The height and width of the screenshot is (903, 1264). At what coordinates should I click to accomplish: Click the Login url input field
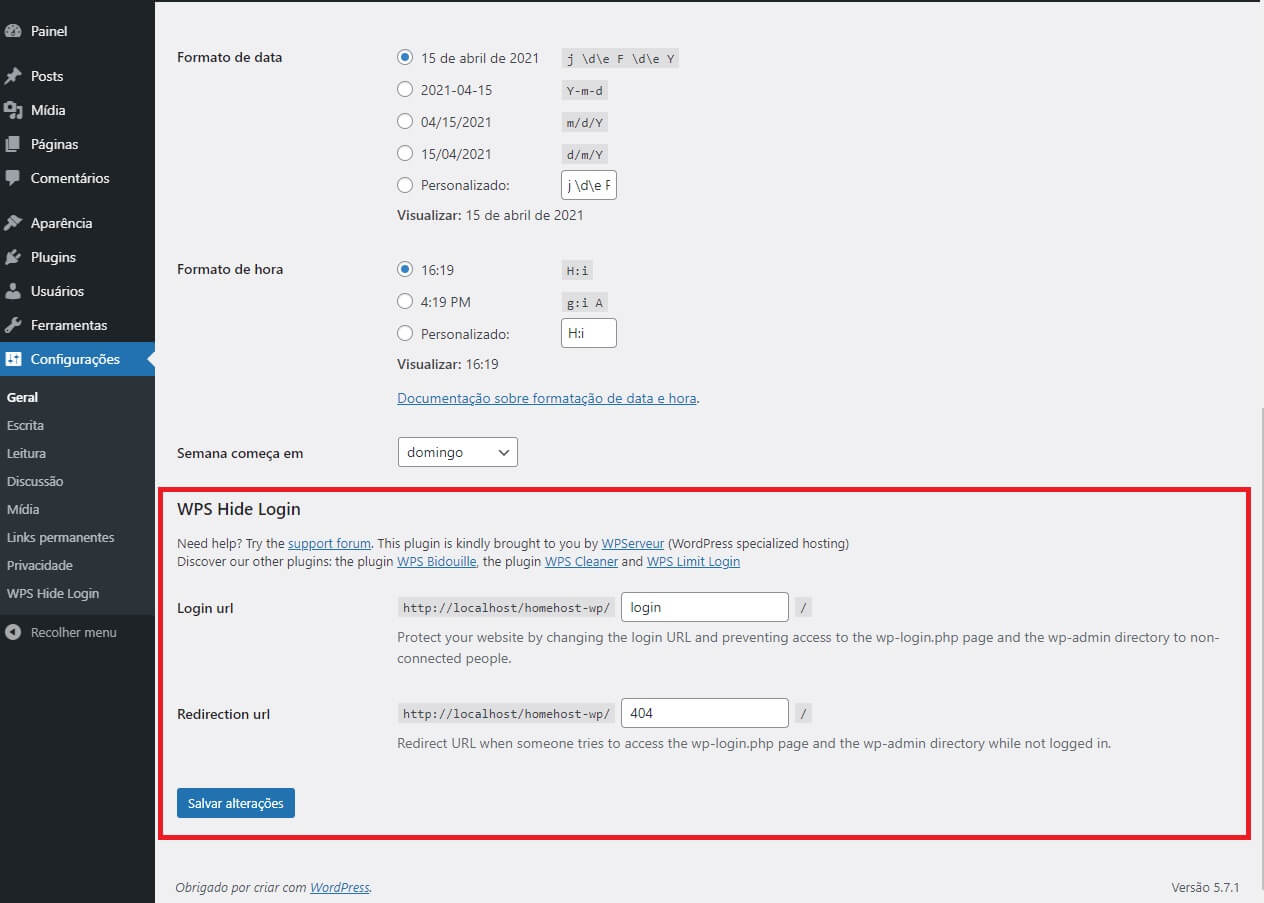click(x=705, y=607)
